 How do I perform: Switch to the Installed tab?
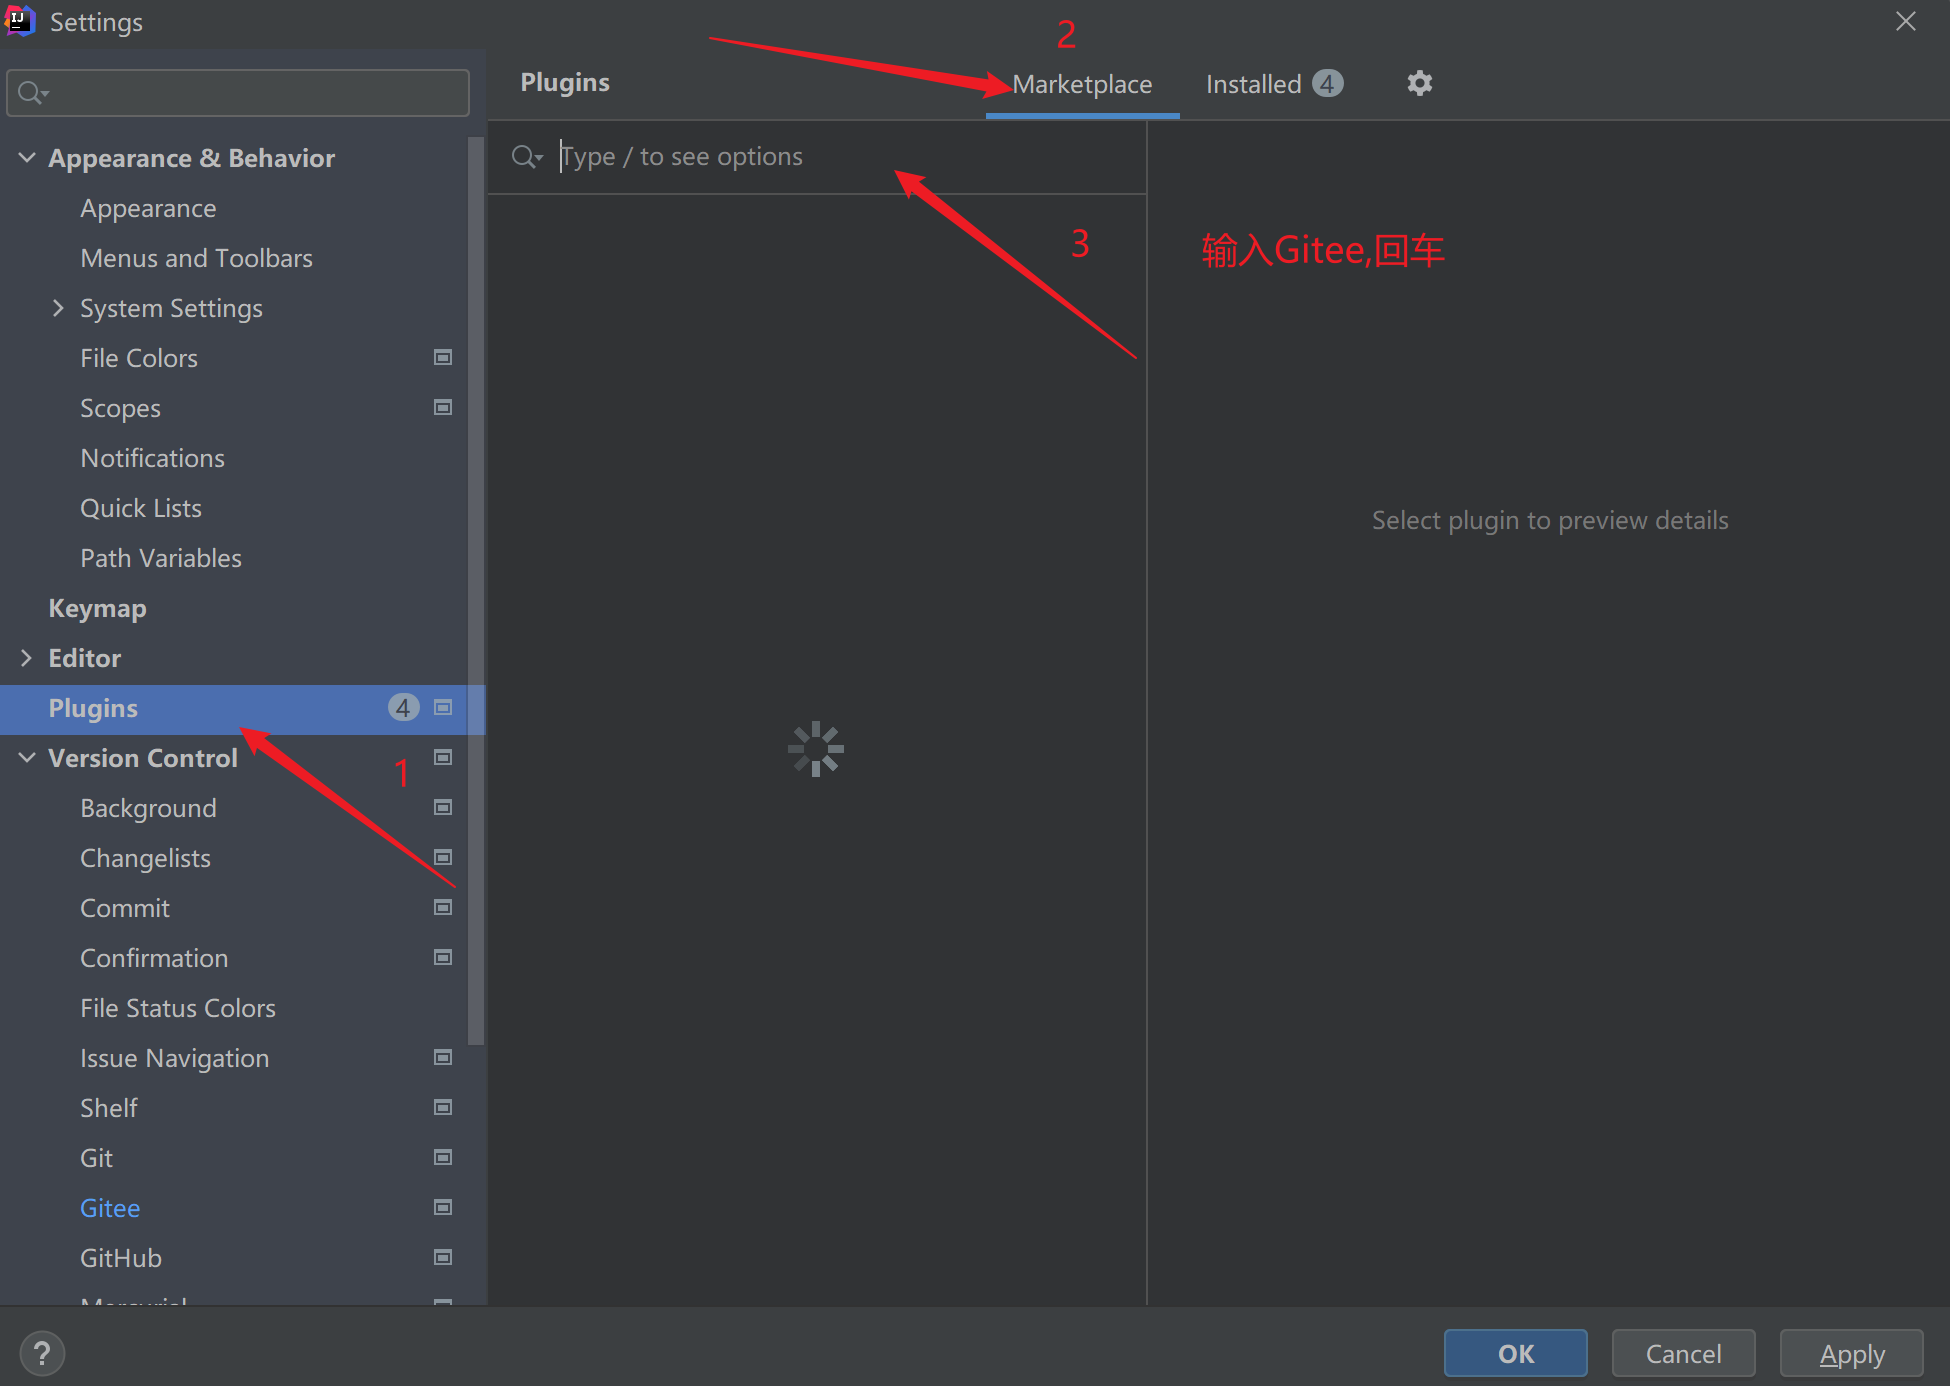(x=1273, y=85)
